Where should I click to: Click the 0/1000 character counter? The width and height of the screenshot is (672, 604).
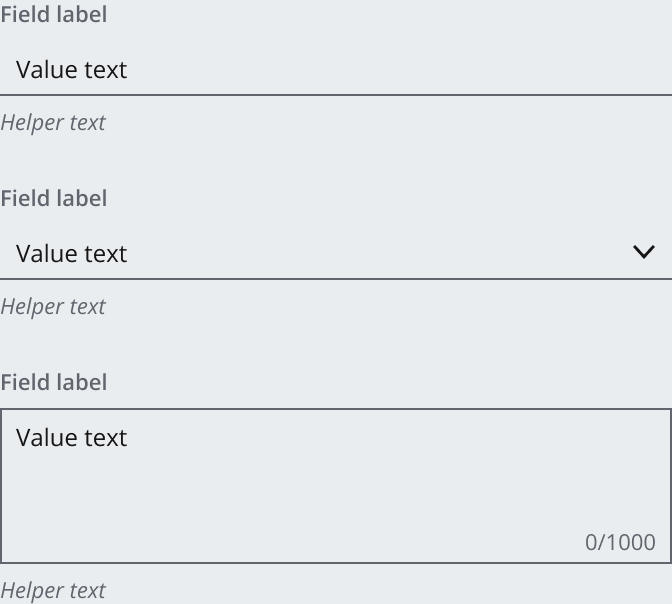[620, 542]
